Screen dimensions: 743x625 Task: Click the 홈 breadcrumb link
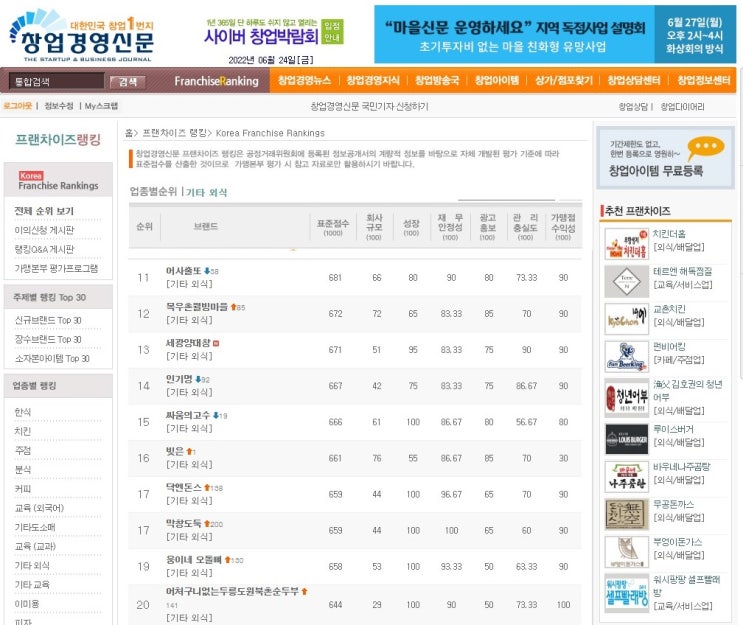point(128,133)
